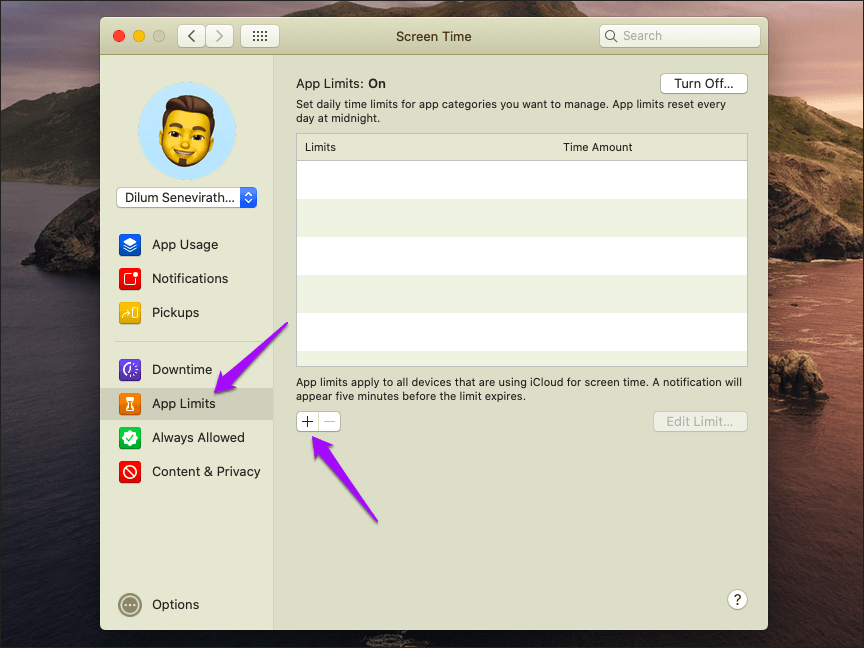
Task: Select the Notifications label
Action: click(190, 279)
